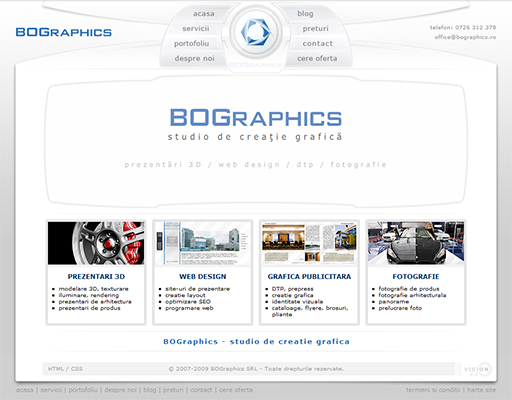Open the car wheel 3D thumbnail
The image size is (512, 400).
coord(96,243)
